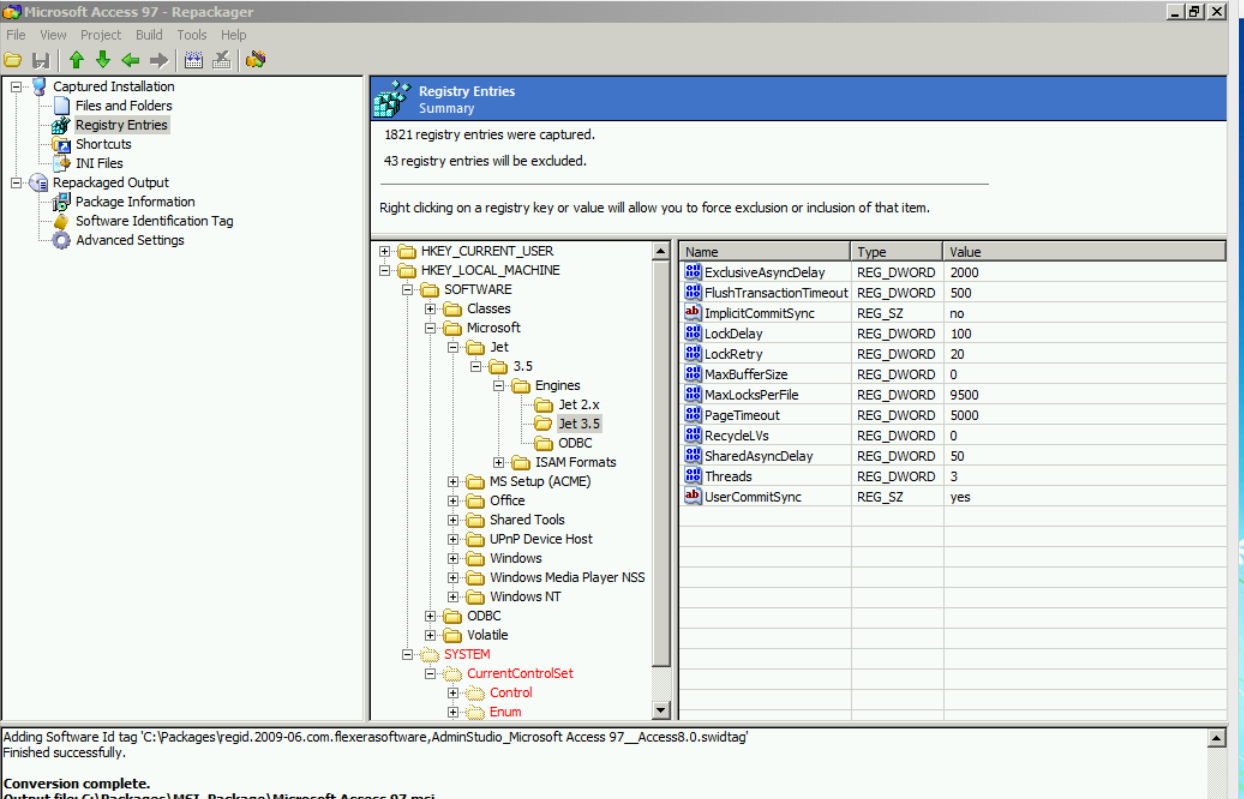
Task: Open the View menu
Action: (53, 35)
